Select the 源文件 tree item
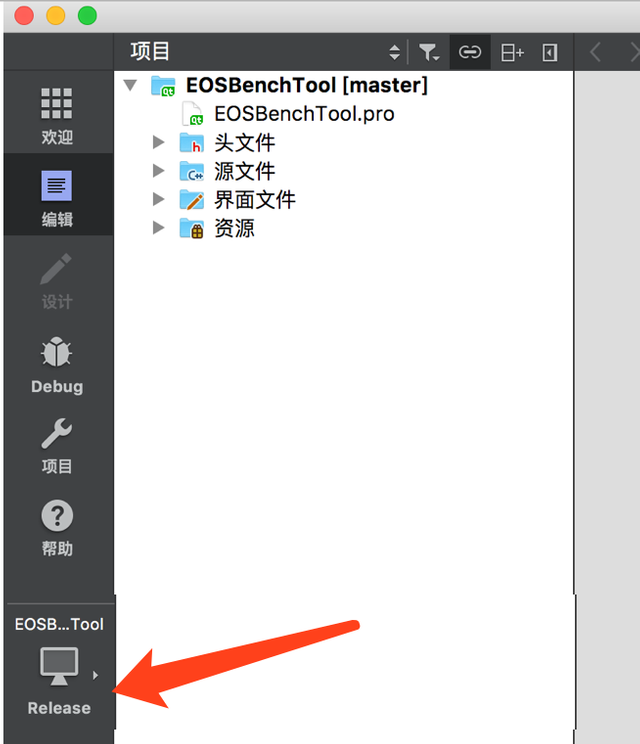This screenshot has width=640, height=744. pyautogui.click(x=245, y=171)
